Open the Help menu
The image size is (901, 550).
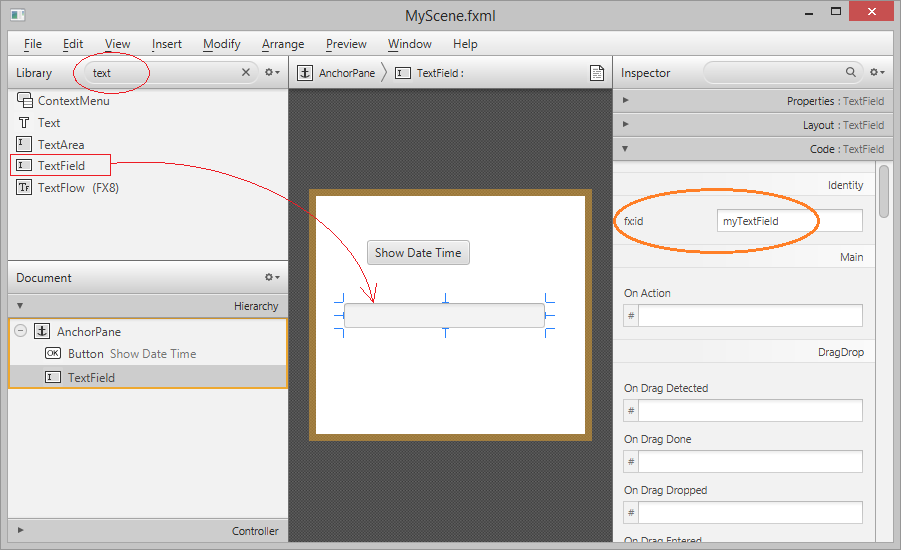[x=465, y=44]
